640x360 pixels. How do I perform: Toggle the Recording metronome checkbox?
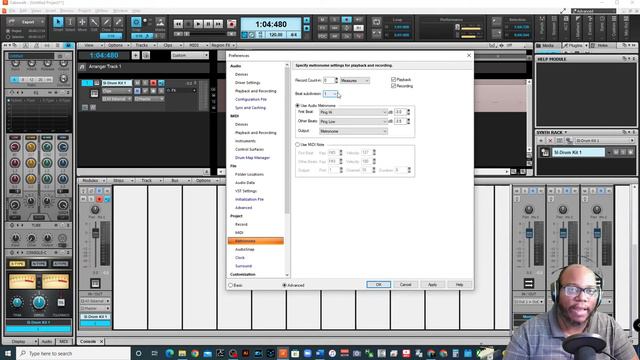(393, 86)
